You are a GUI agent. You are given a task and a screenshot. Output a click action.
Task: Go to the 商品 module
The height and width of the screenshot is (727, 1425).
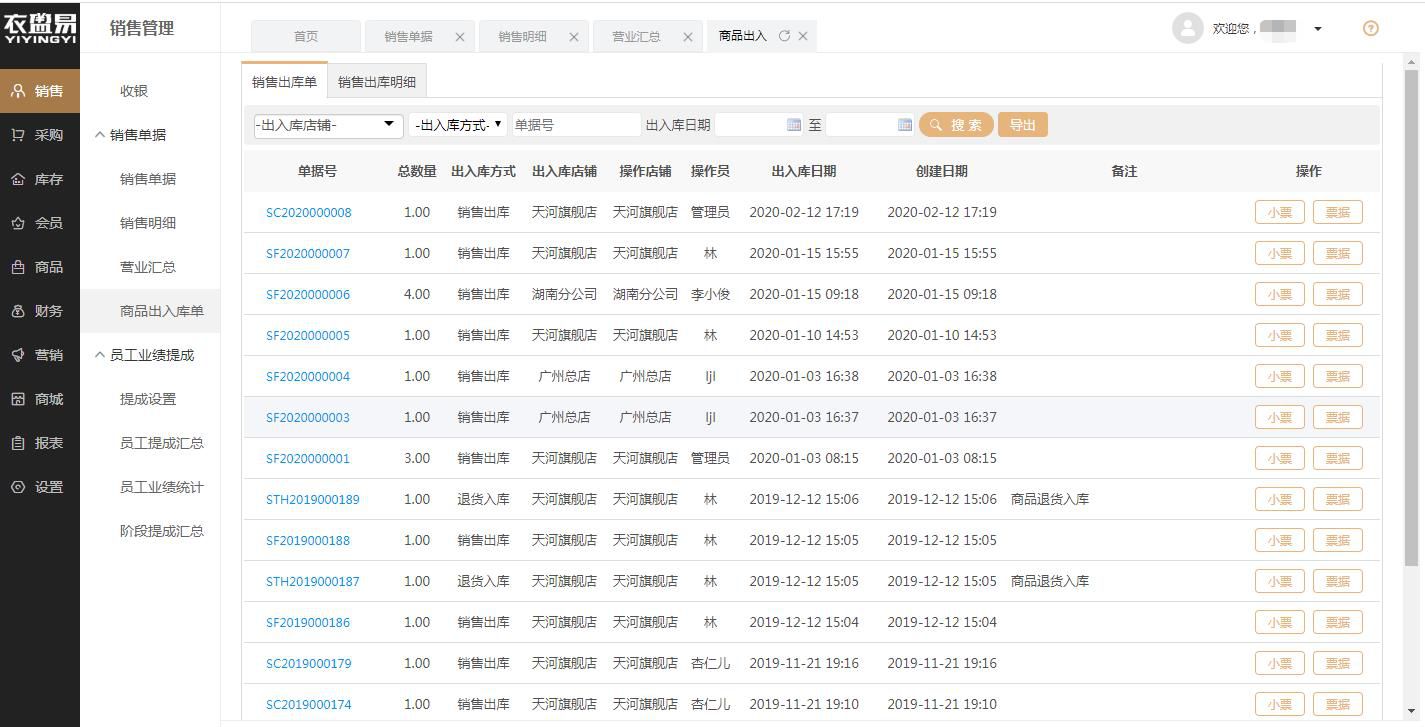[40, 266]
